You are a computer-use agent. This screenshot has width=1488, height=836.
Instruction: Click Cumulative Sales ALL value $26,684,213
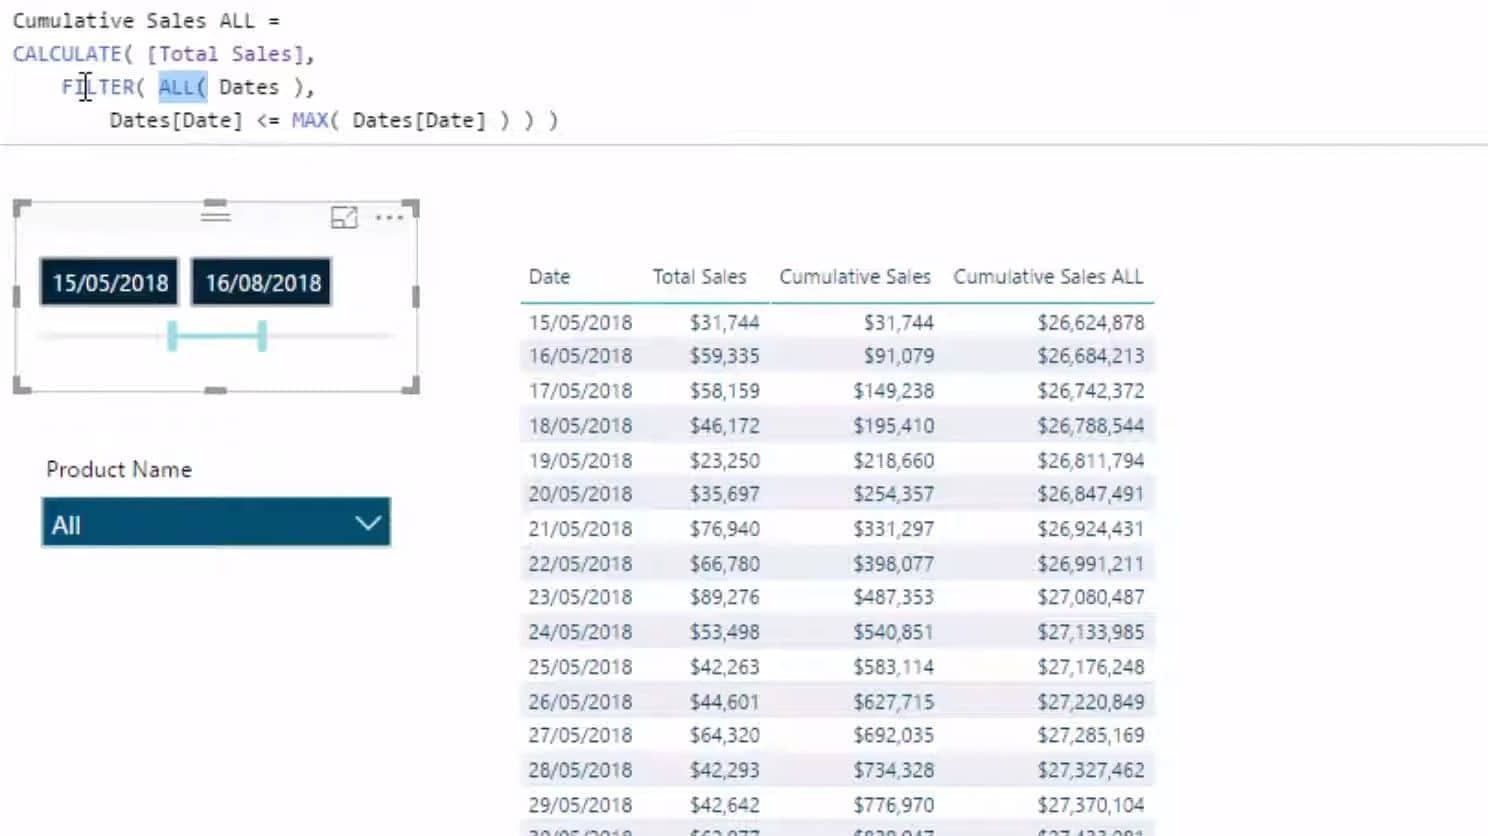click(1090, 356)
